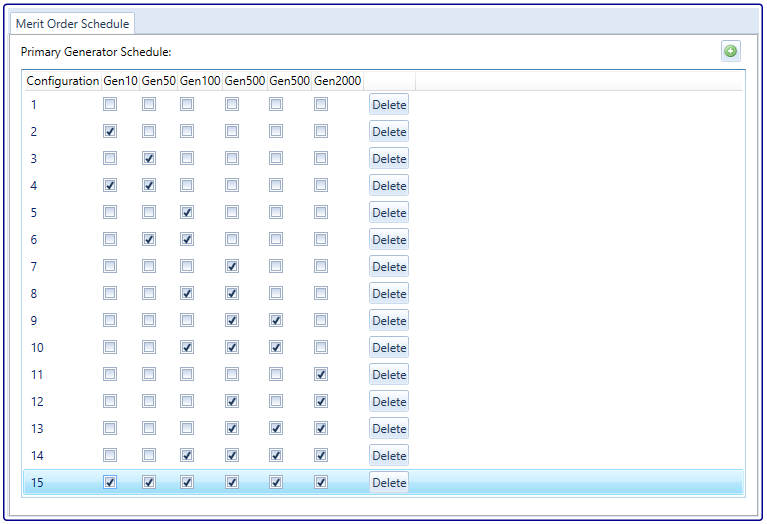Enable Gen10 checkbox for configuration 1
This screenshot has height=524, width=767.
coord(110,104)
